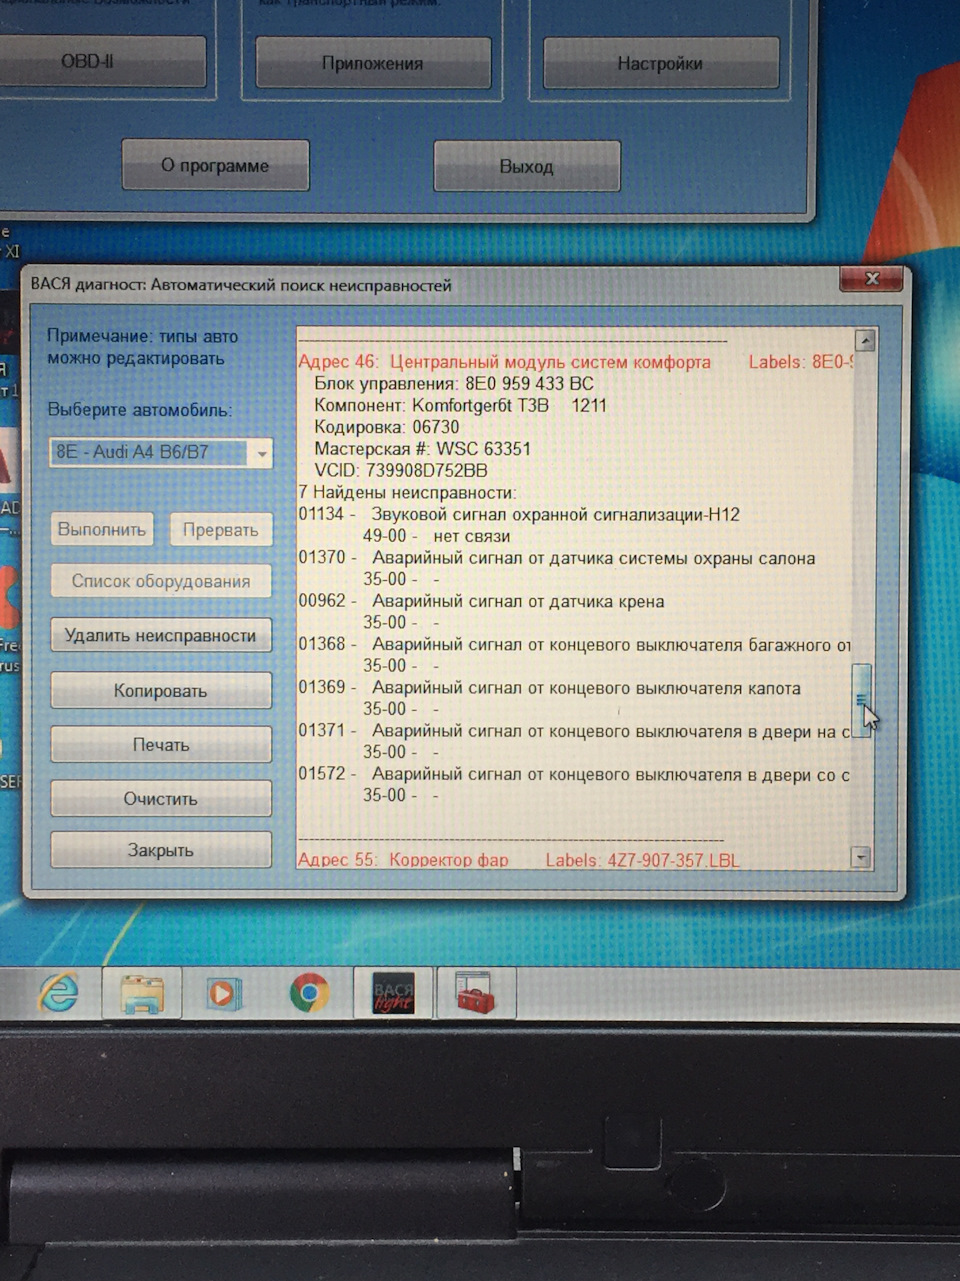Open Приложения in the main window
This screenshot has height=1281, width=960.
[x=373, y=63]
